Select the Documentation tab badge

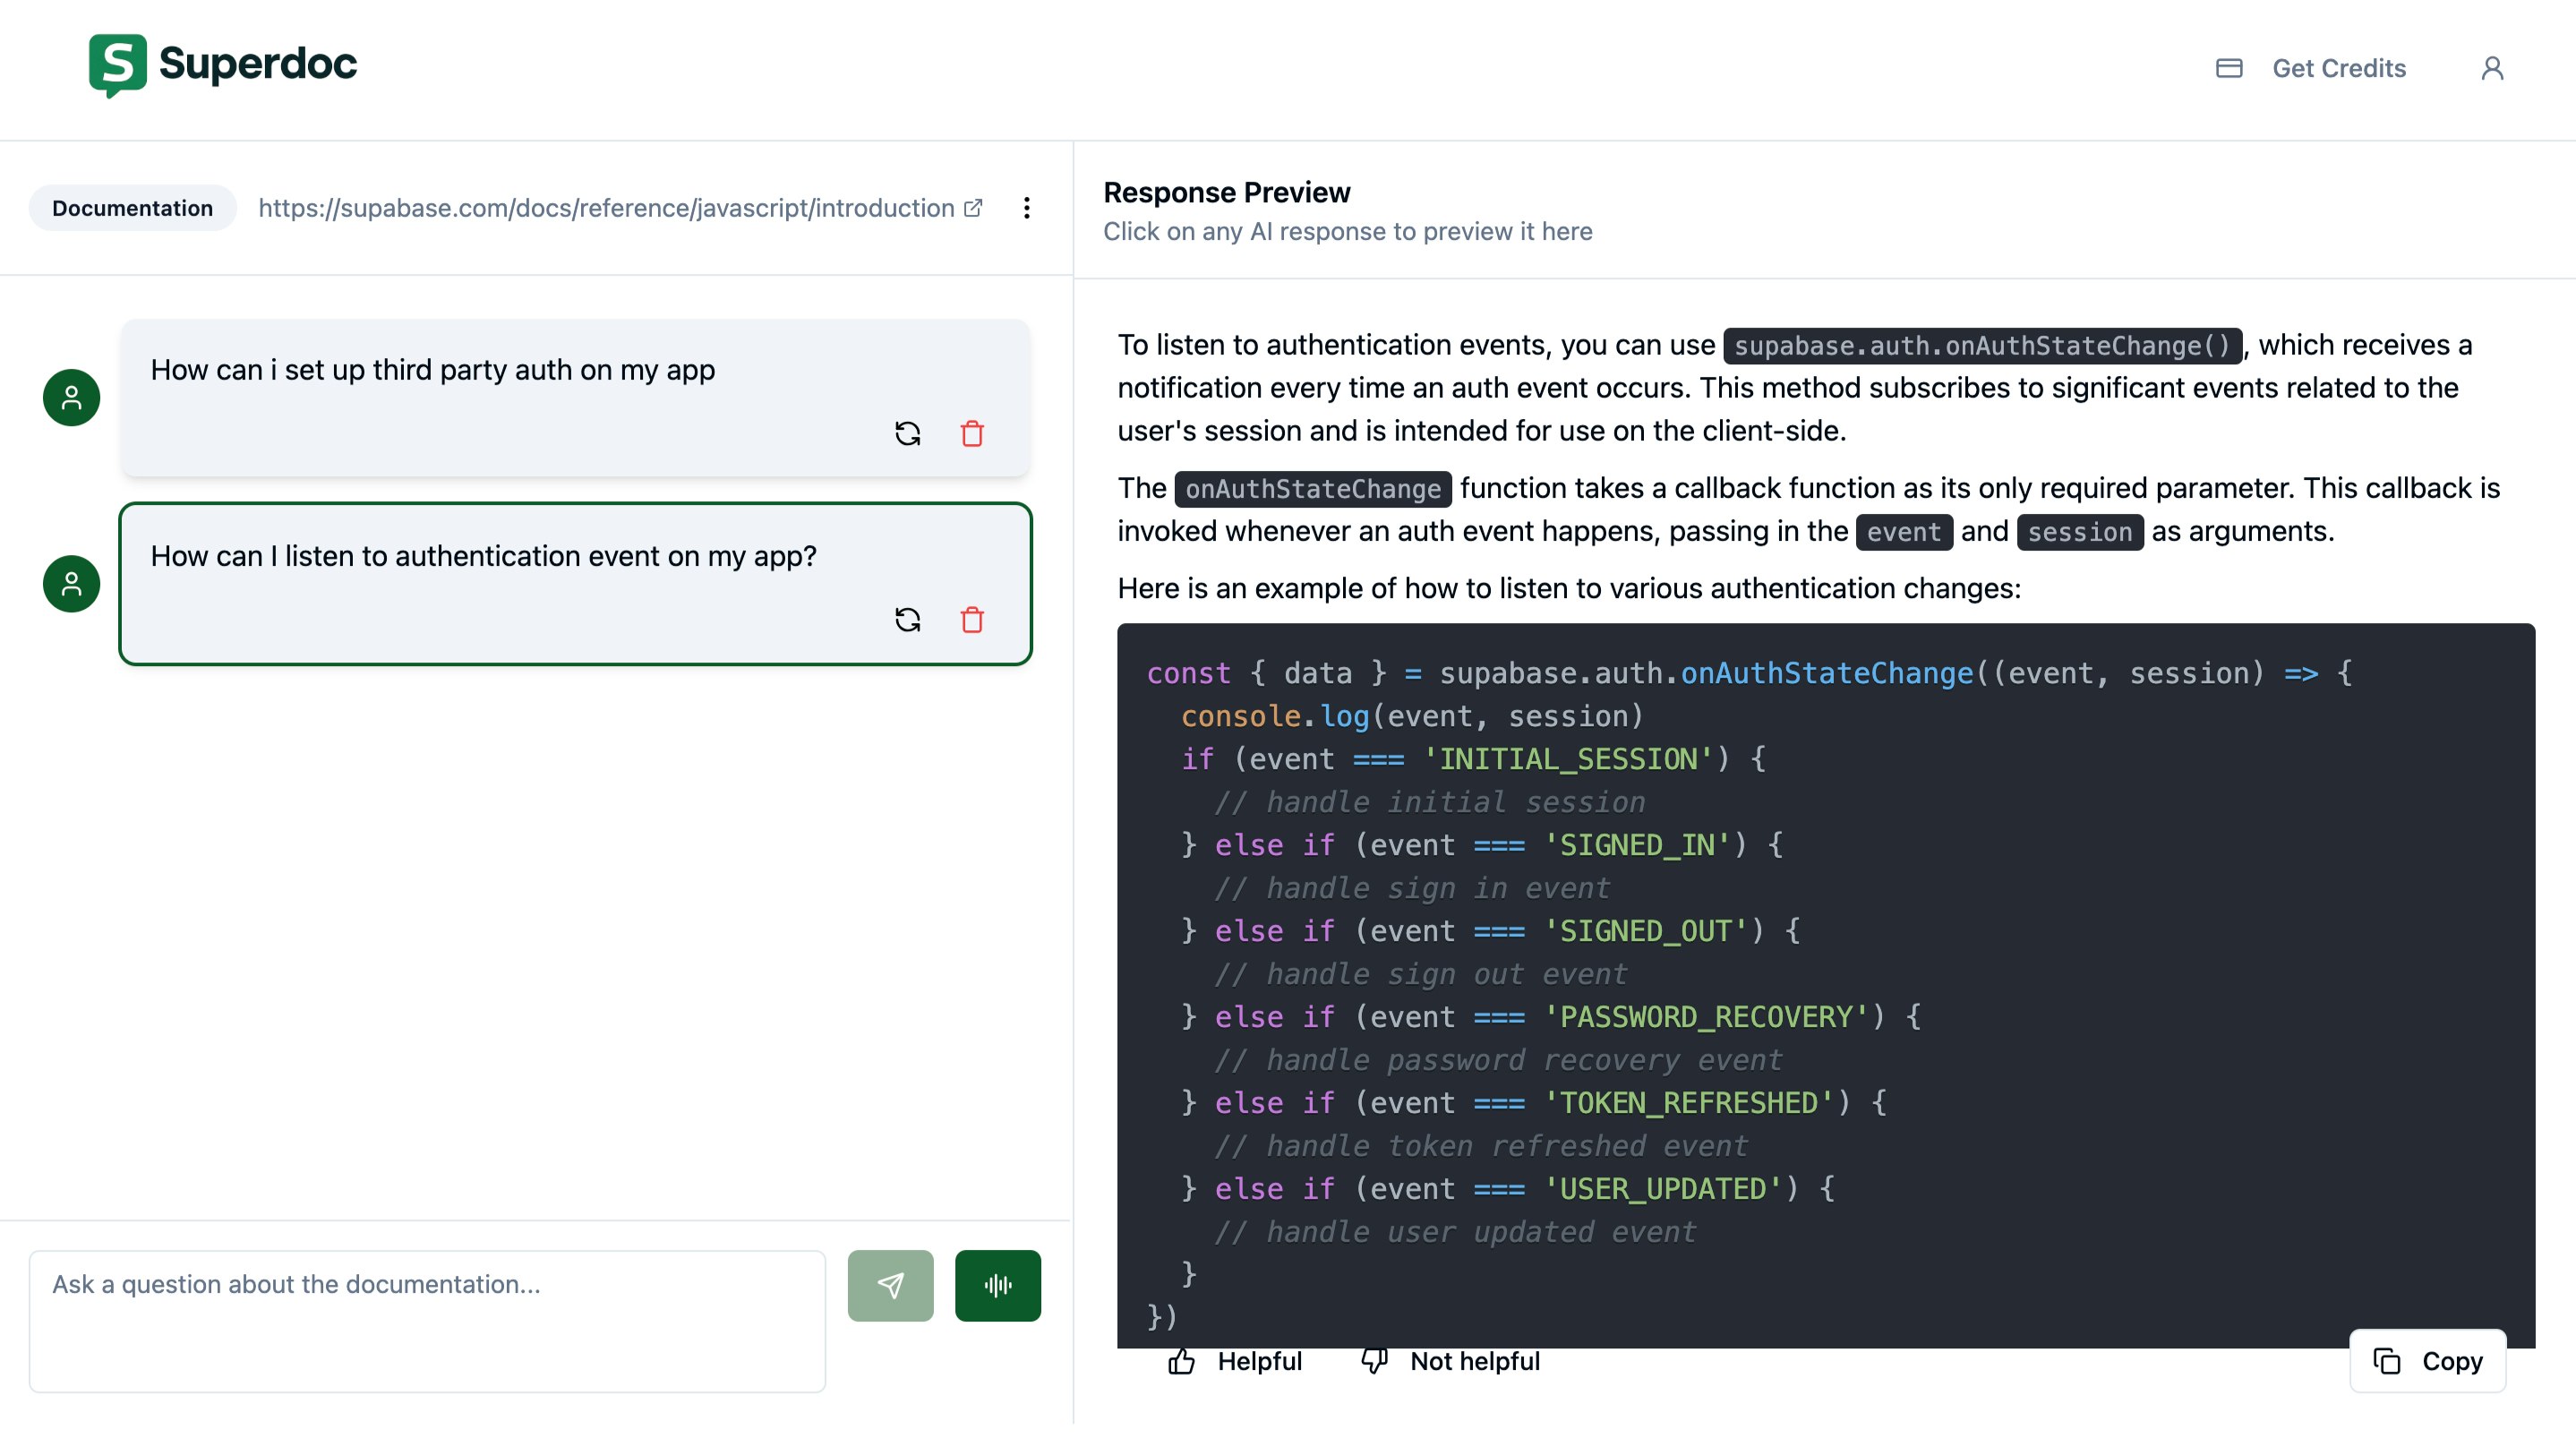[132, 208]
